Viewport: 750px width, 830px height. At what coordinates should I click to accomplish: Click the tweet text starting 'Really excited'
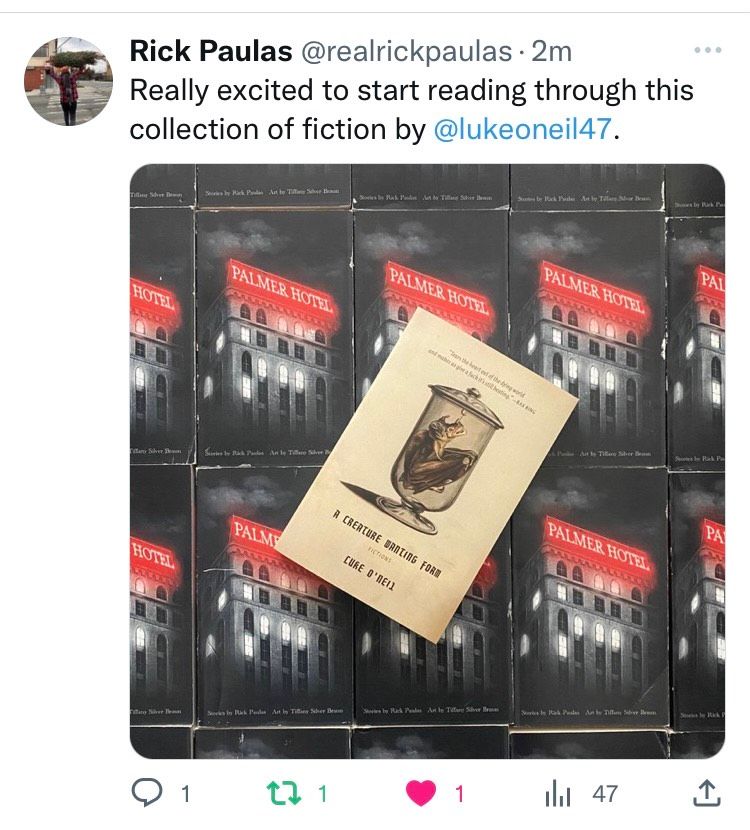click(x=411, y=110)
